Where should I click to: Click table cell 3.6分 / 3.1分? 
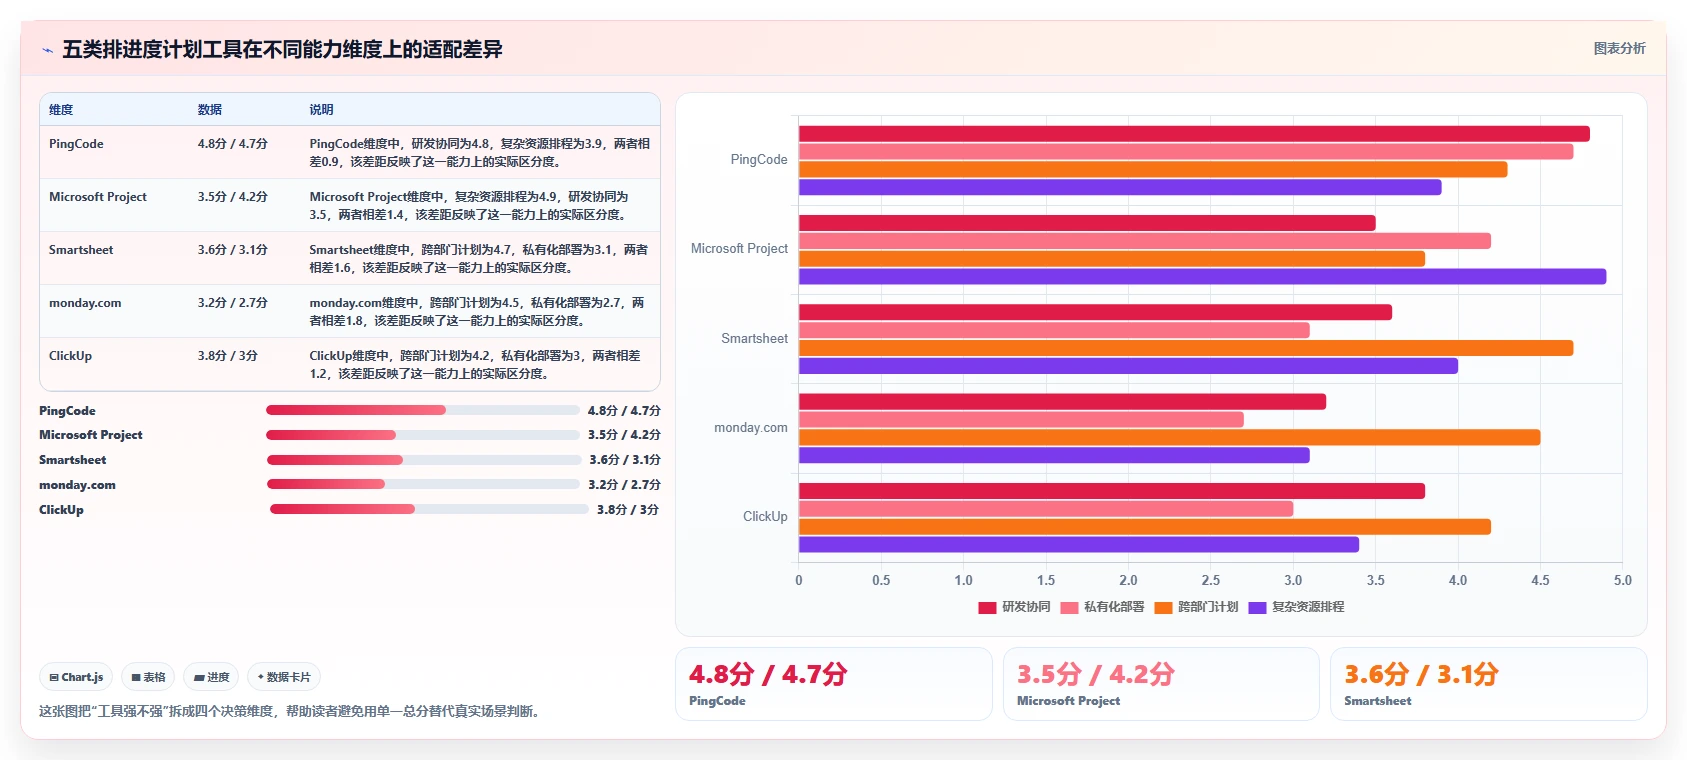pos(232,250)
